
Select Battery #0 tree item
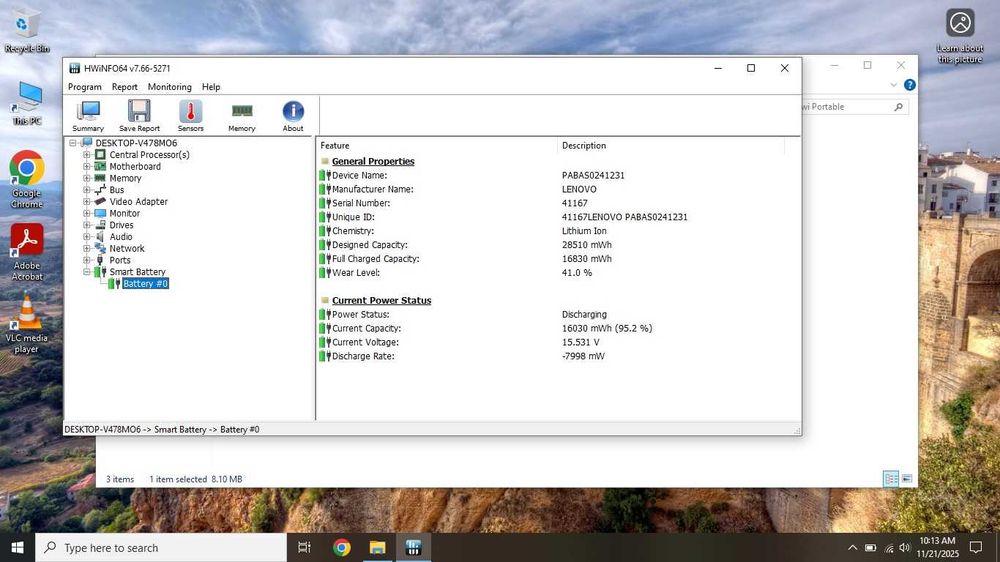[x=145, y=284]
